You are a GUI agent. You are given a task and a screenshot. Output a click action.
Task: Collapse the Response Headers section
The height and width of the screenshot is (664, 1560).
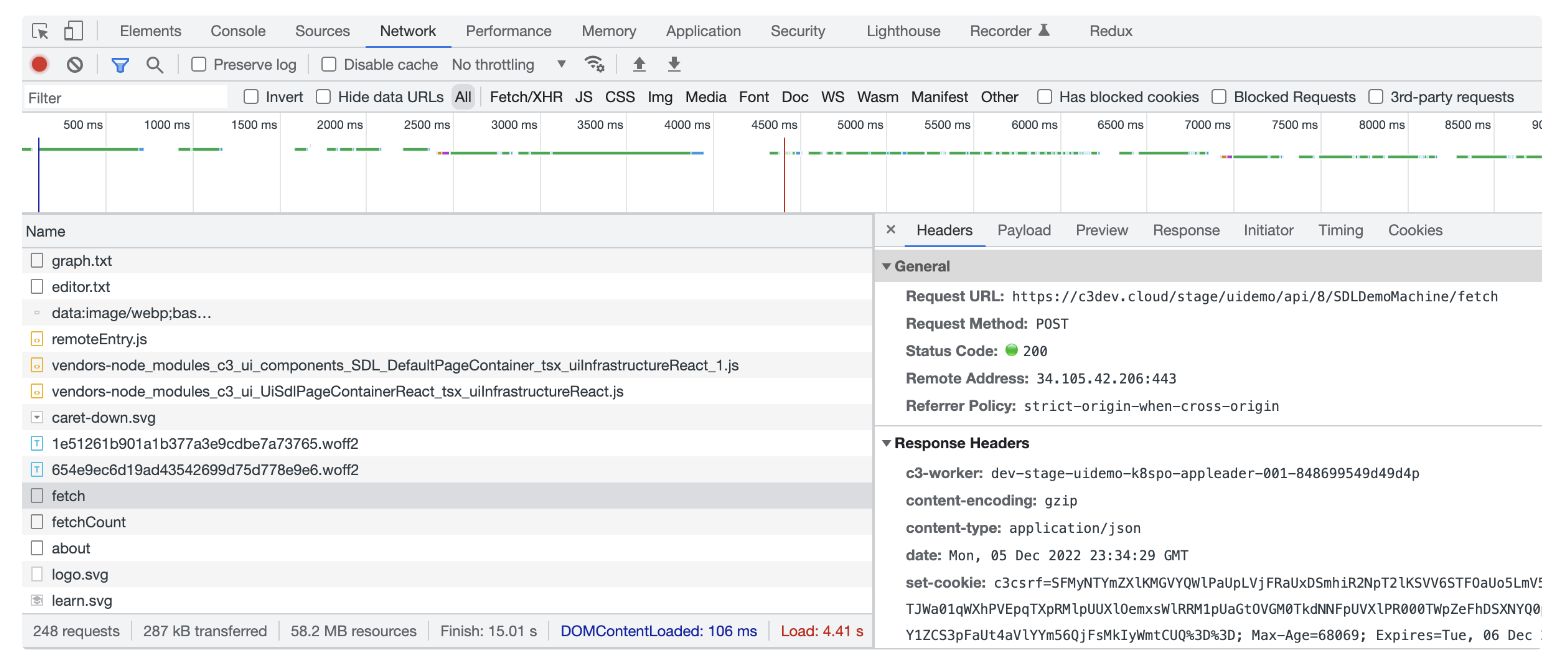[x=887, y=444]
